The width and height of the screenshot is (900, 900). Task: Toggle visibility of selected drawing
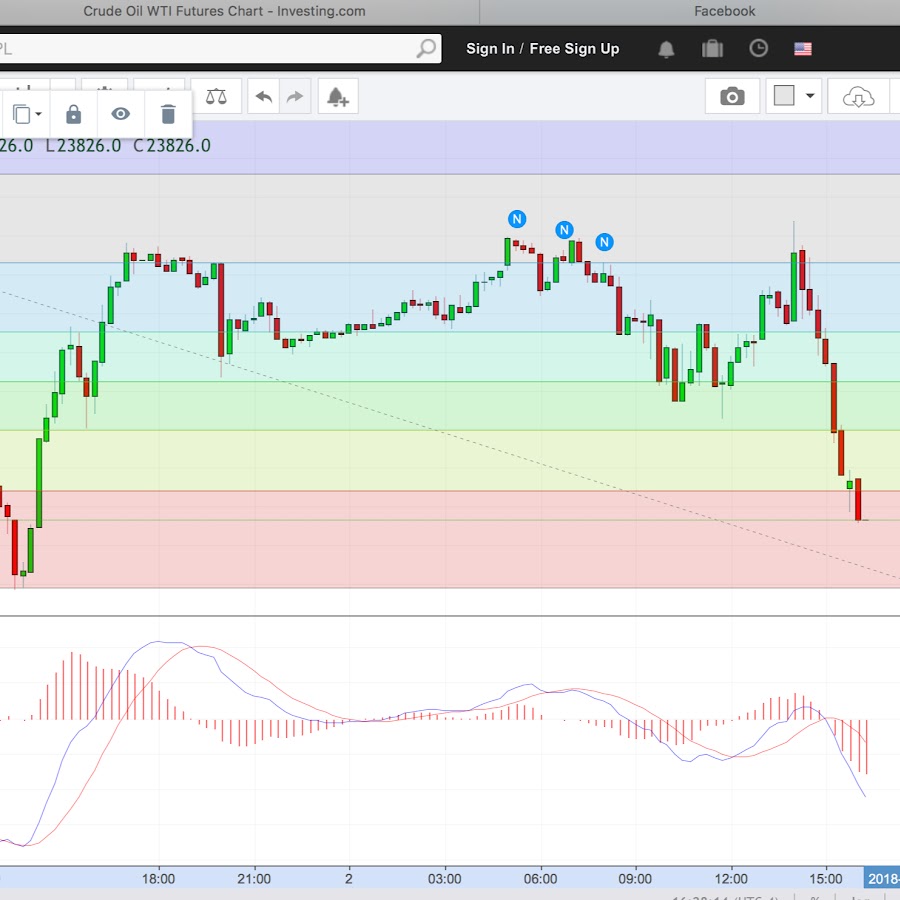click(121, 114)
